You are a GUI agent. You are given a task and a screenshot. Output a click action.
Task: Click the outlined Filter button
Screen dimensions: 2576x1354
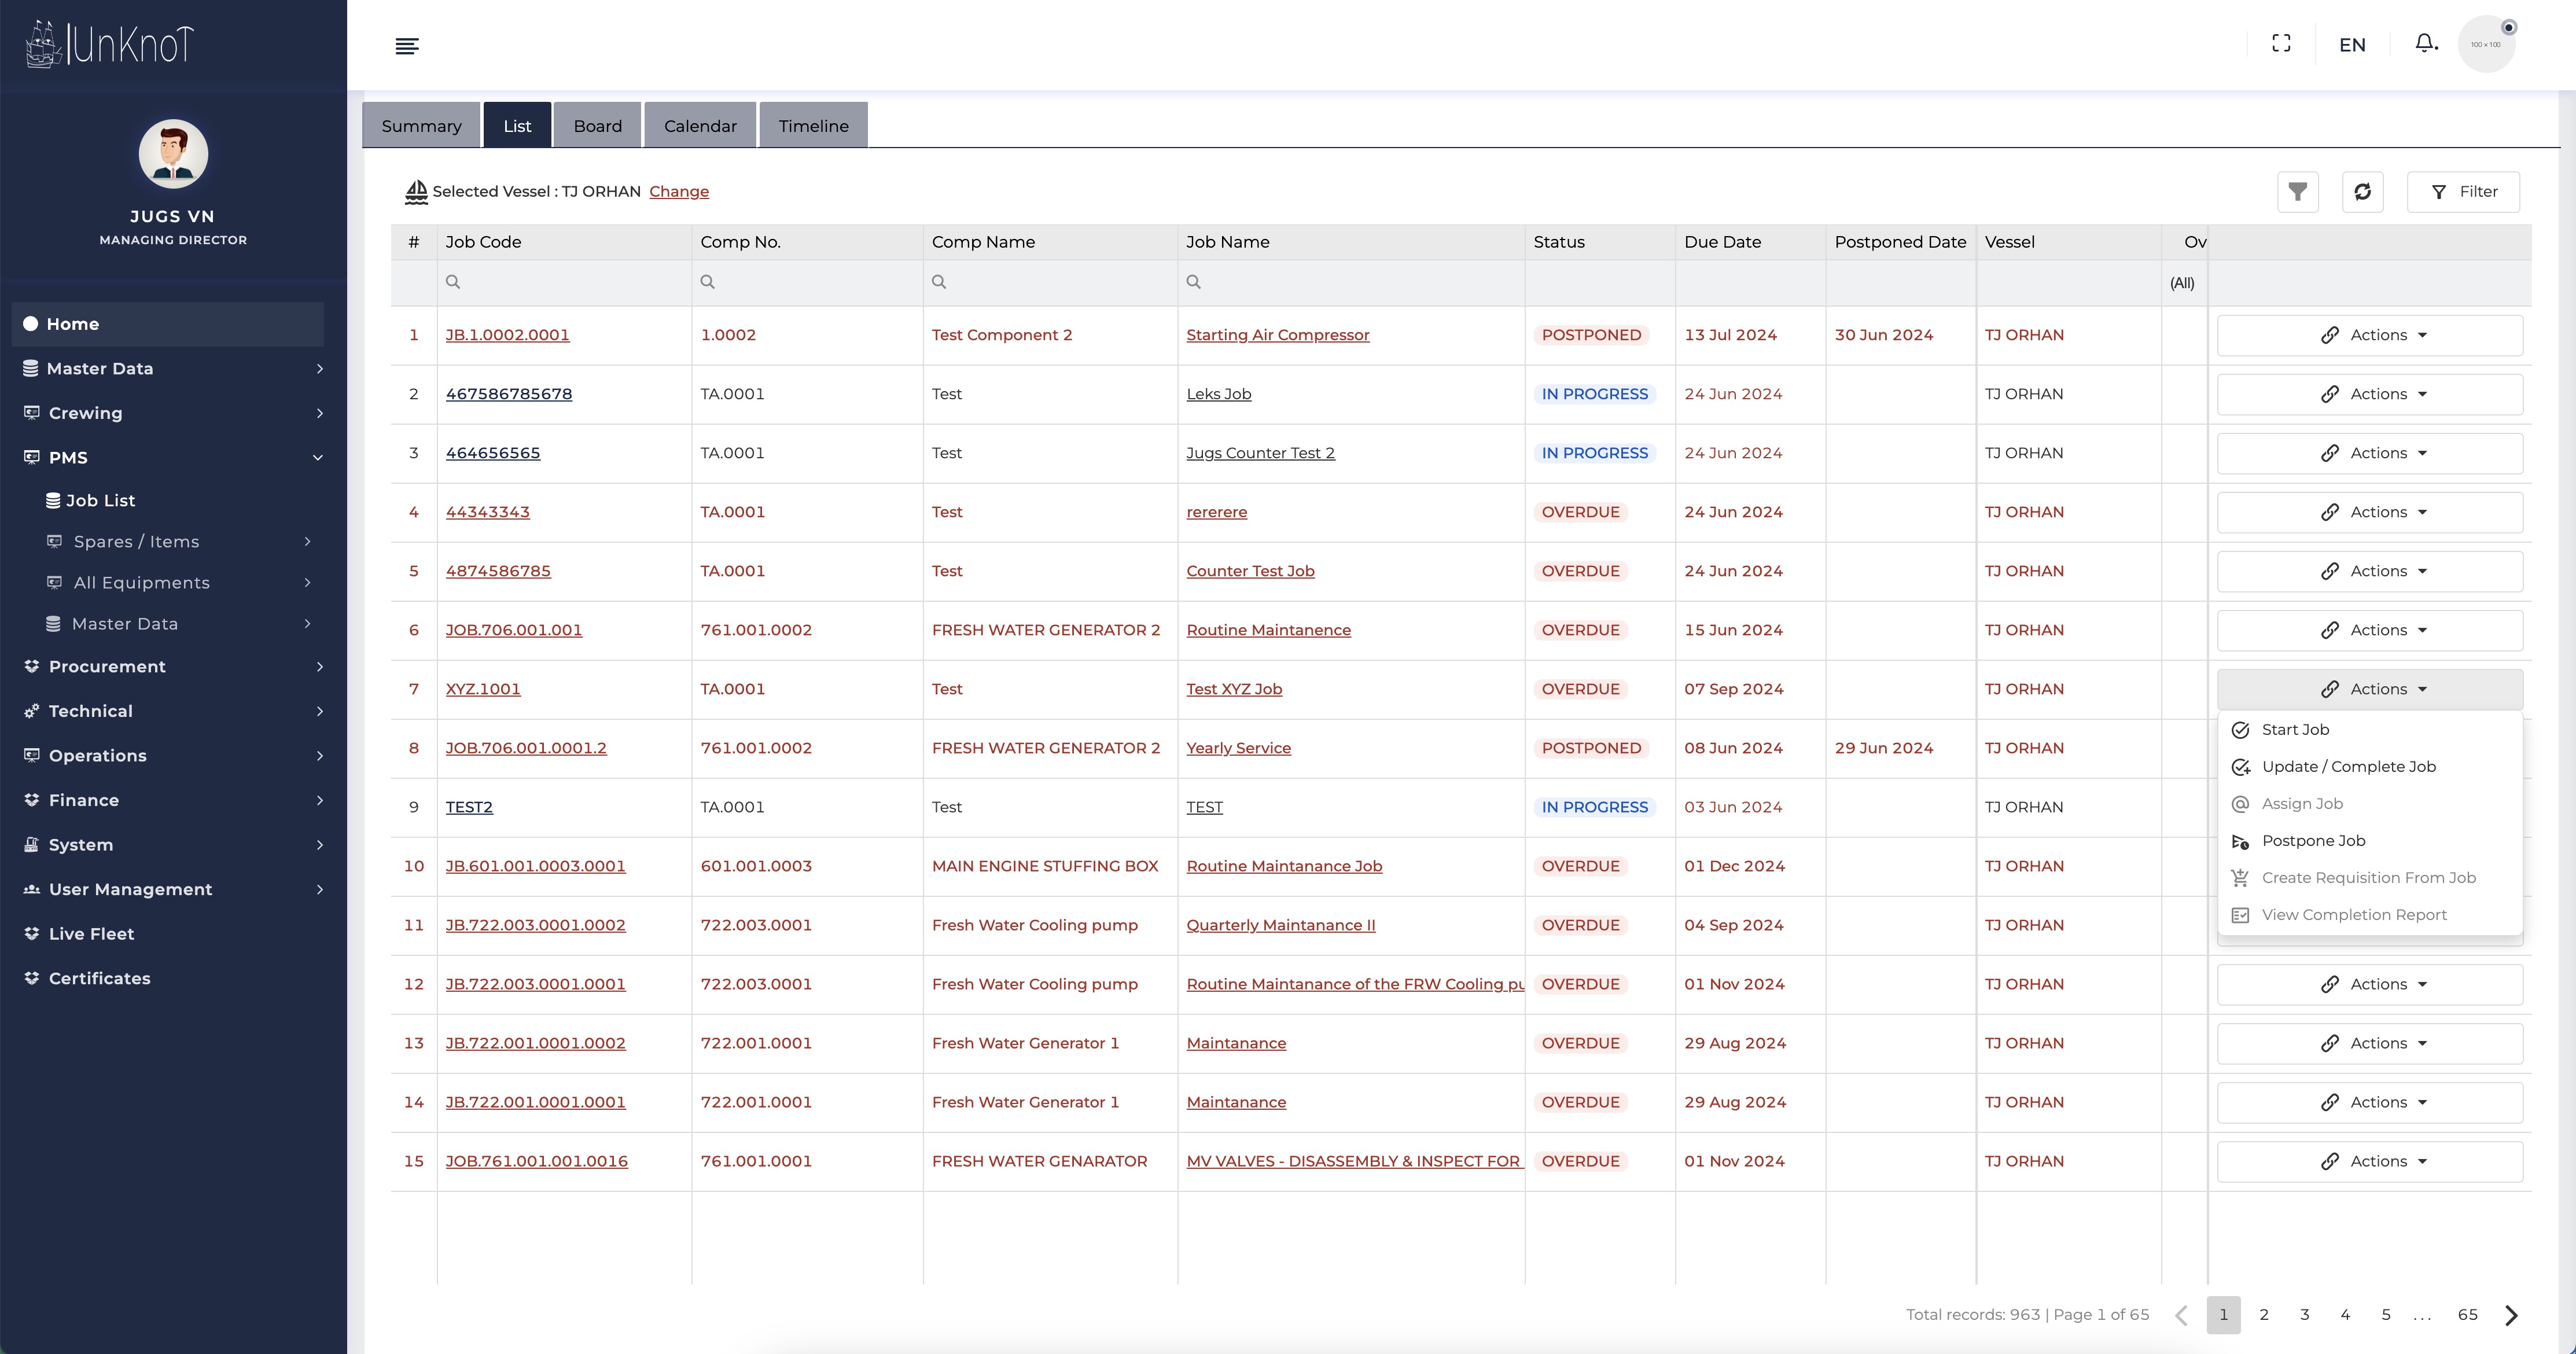pyautogui.click(x=2463, y=192)
